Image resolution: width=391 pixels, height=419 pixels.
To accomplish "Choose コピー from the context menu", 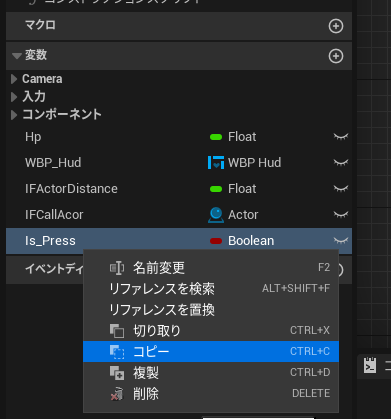I will point(211,351).
